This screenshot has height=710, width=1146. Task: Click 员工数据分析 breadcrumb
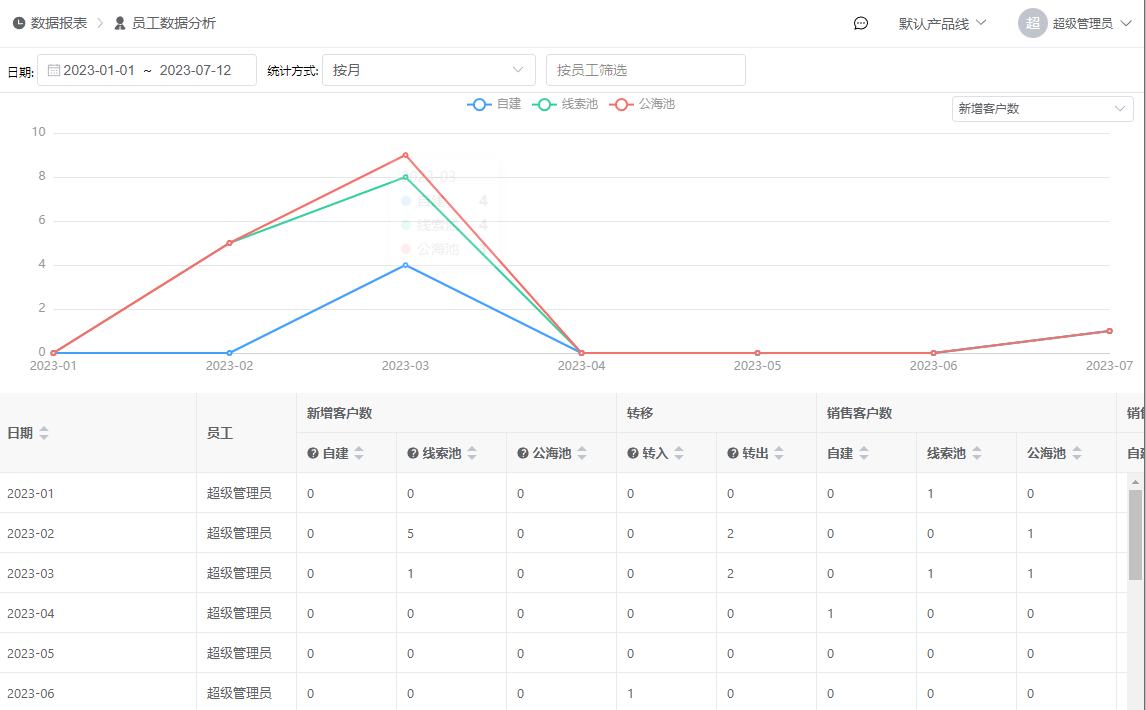(174, 23)
